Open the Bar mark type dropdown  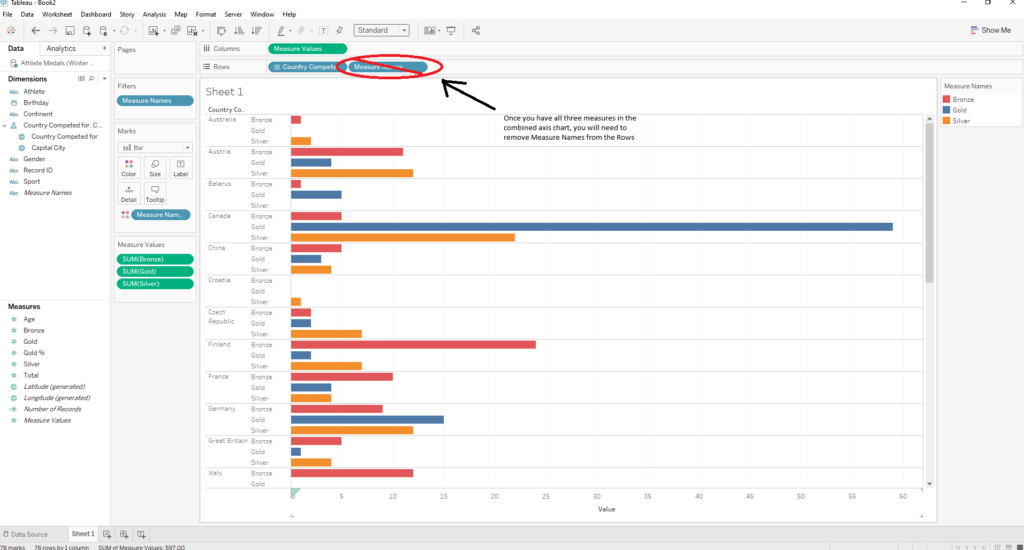[153, 147]
